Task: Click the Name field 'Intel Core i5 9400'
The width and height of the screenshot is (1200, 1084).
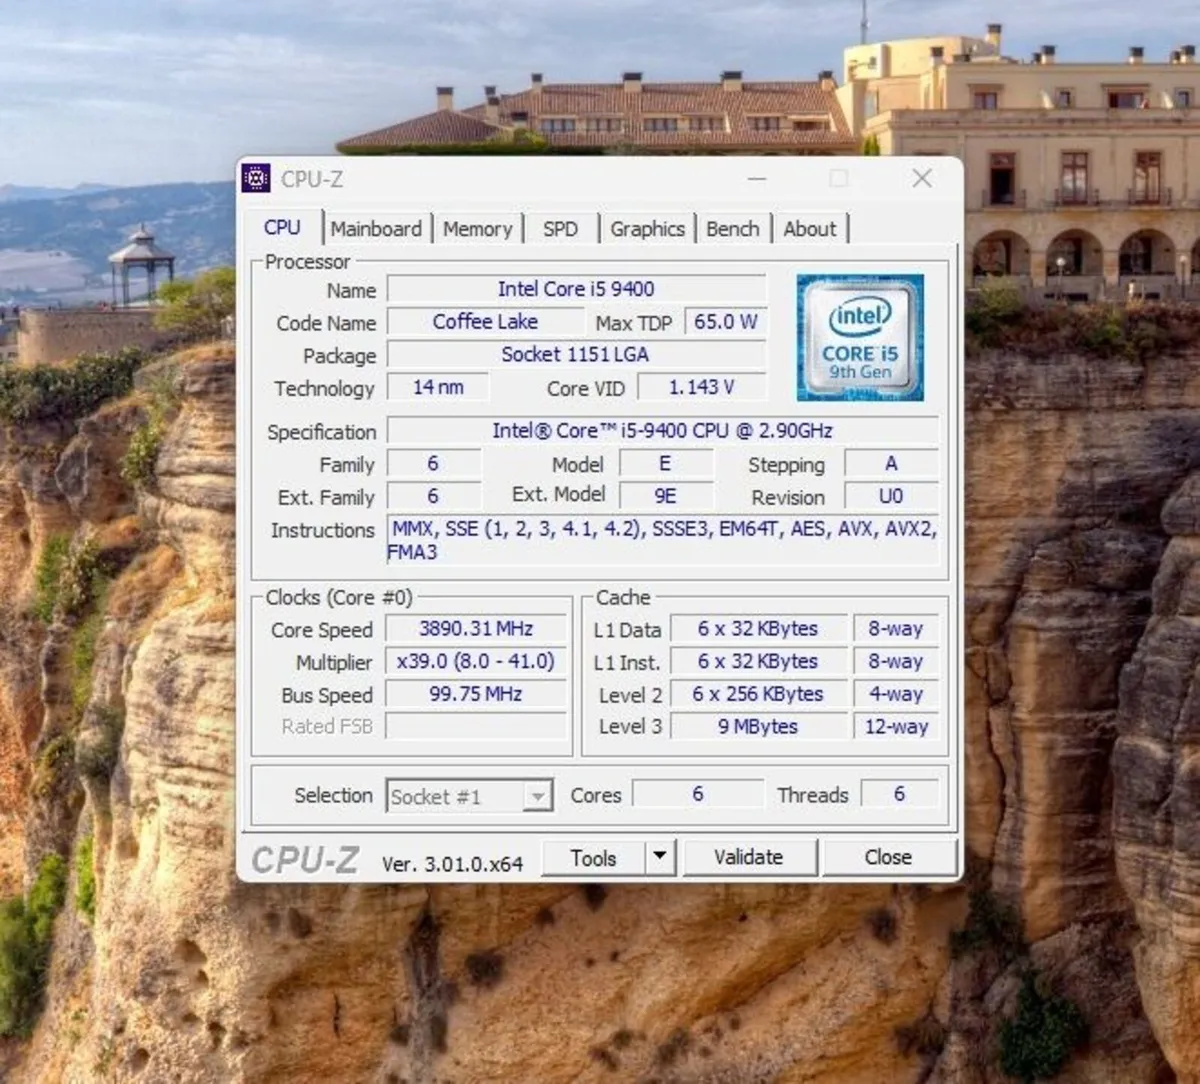Action: 576,289
